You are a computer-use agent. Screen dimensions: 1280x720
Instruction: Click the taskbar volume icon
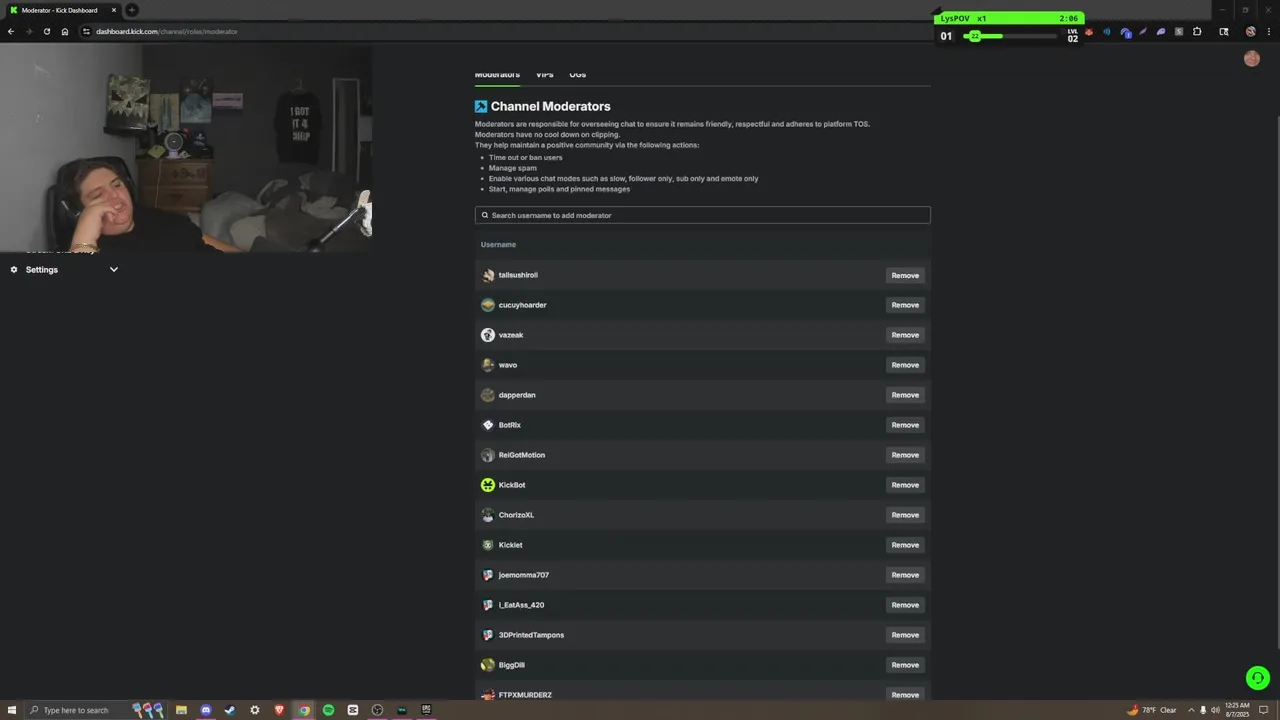pos(1215,710)
